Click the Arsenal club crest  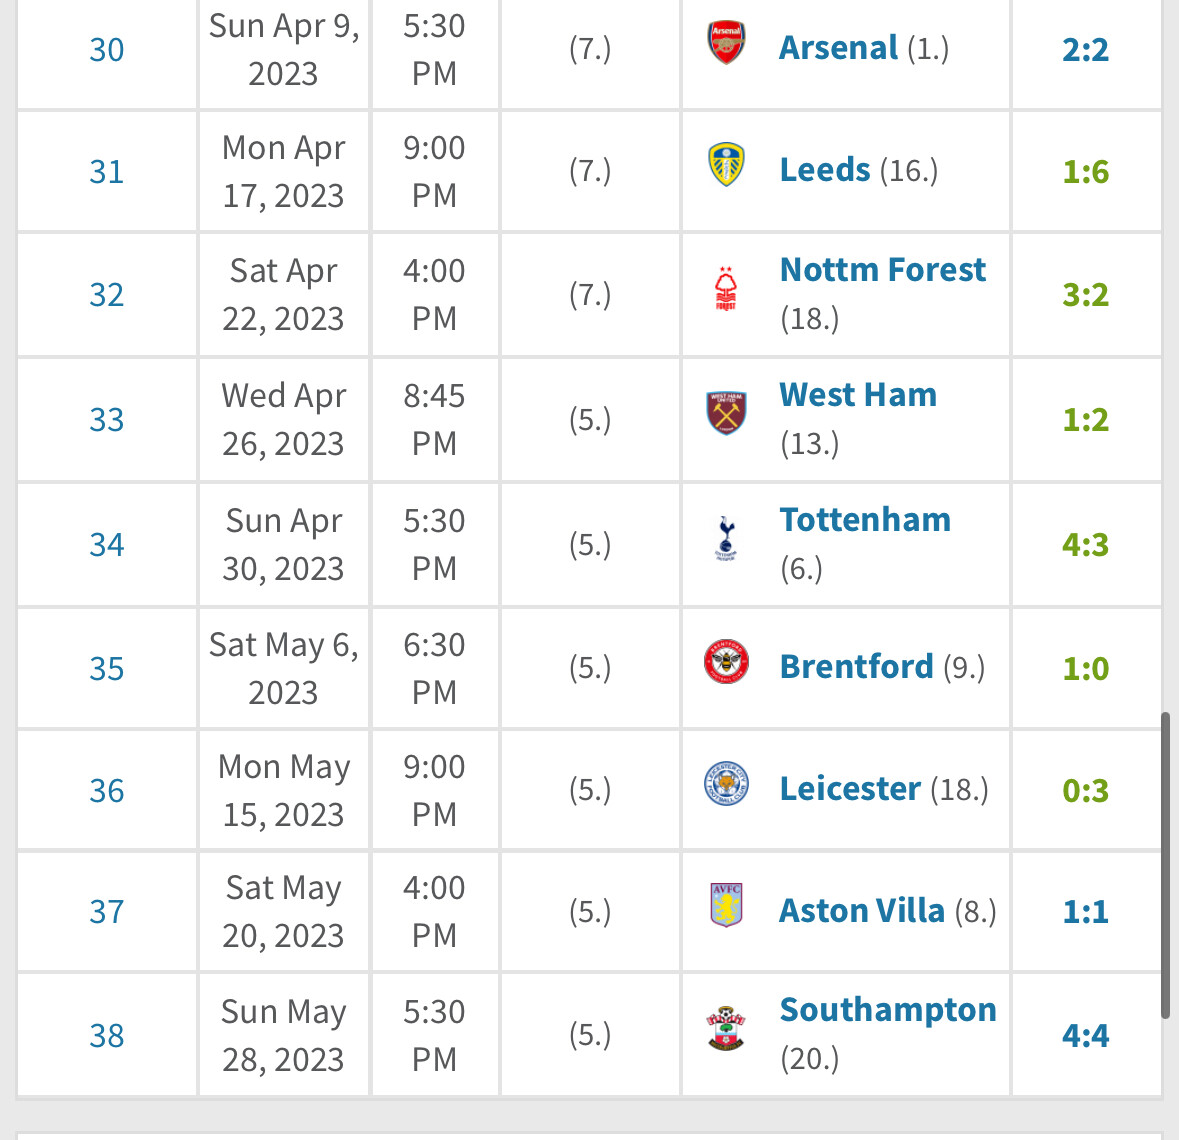(x=726, y=44)
